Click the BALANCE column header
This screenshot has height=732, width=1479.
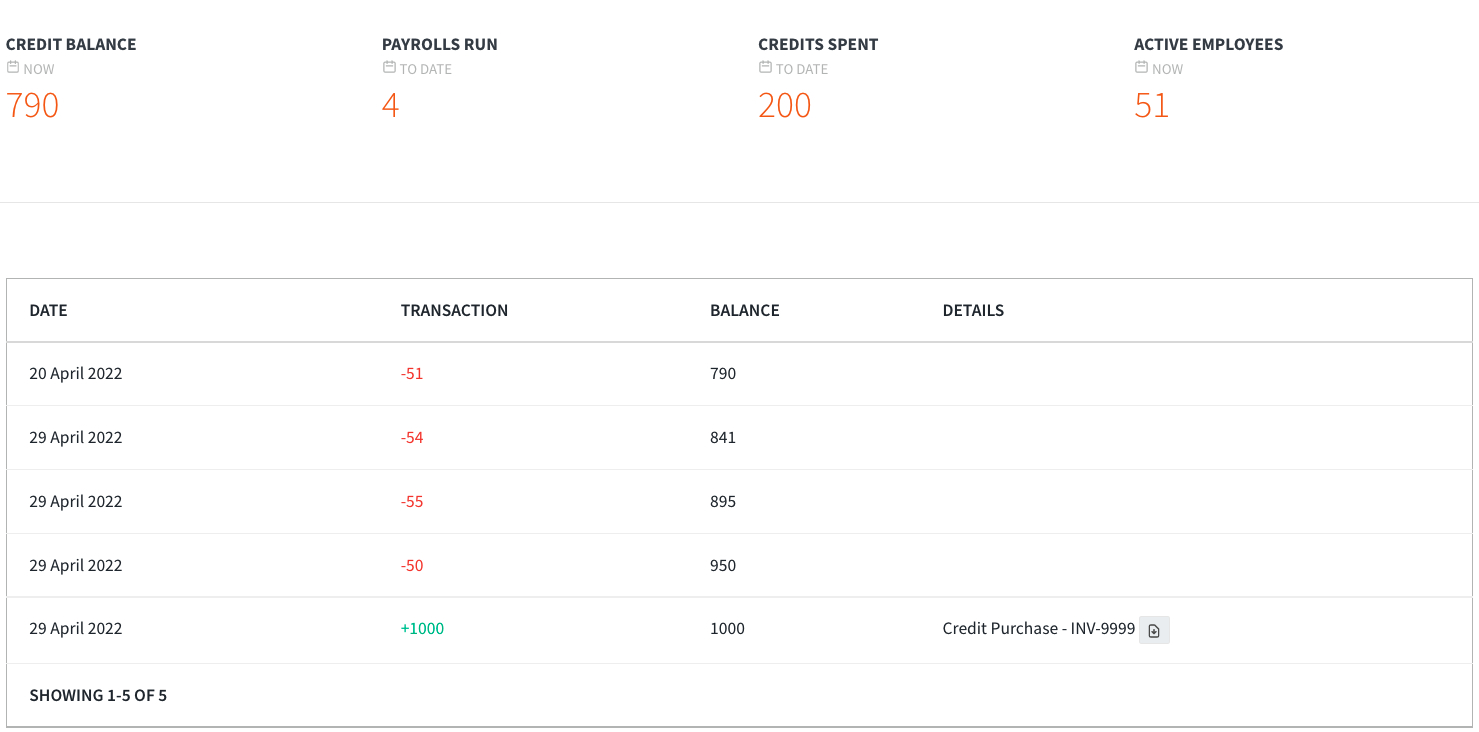(744, 310)
